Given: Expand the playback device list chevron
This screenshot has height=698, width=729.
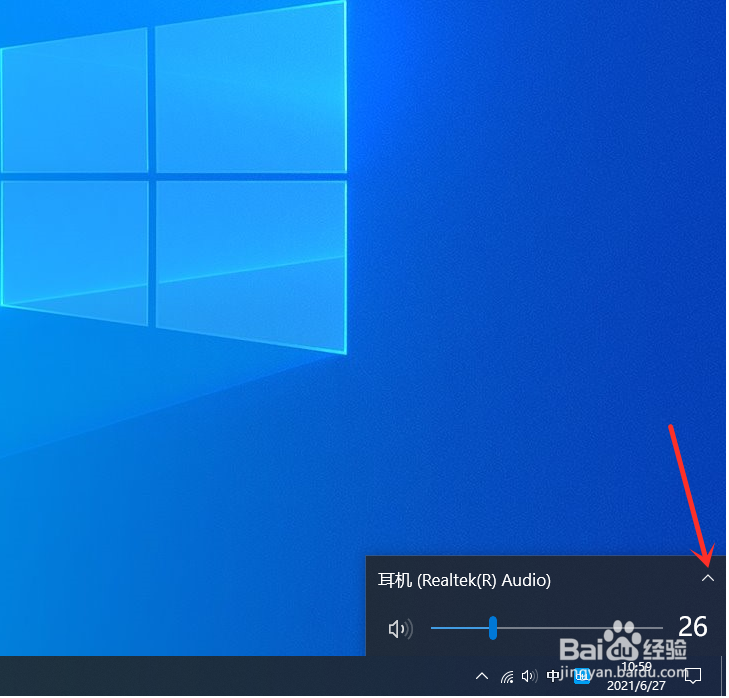Looking at the screenshot, I should tap(710, 580).
